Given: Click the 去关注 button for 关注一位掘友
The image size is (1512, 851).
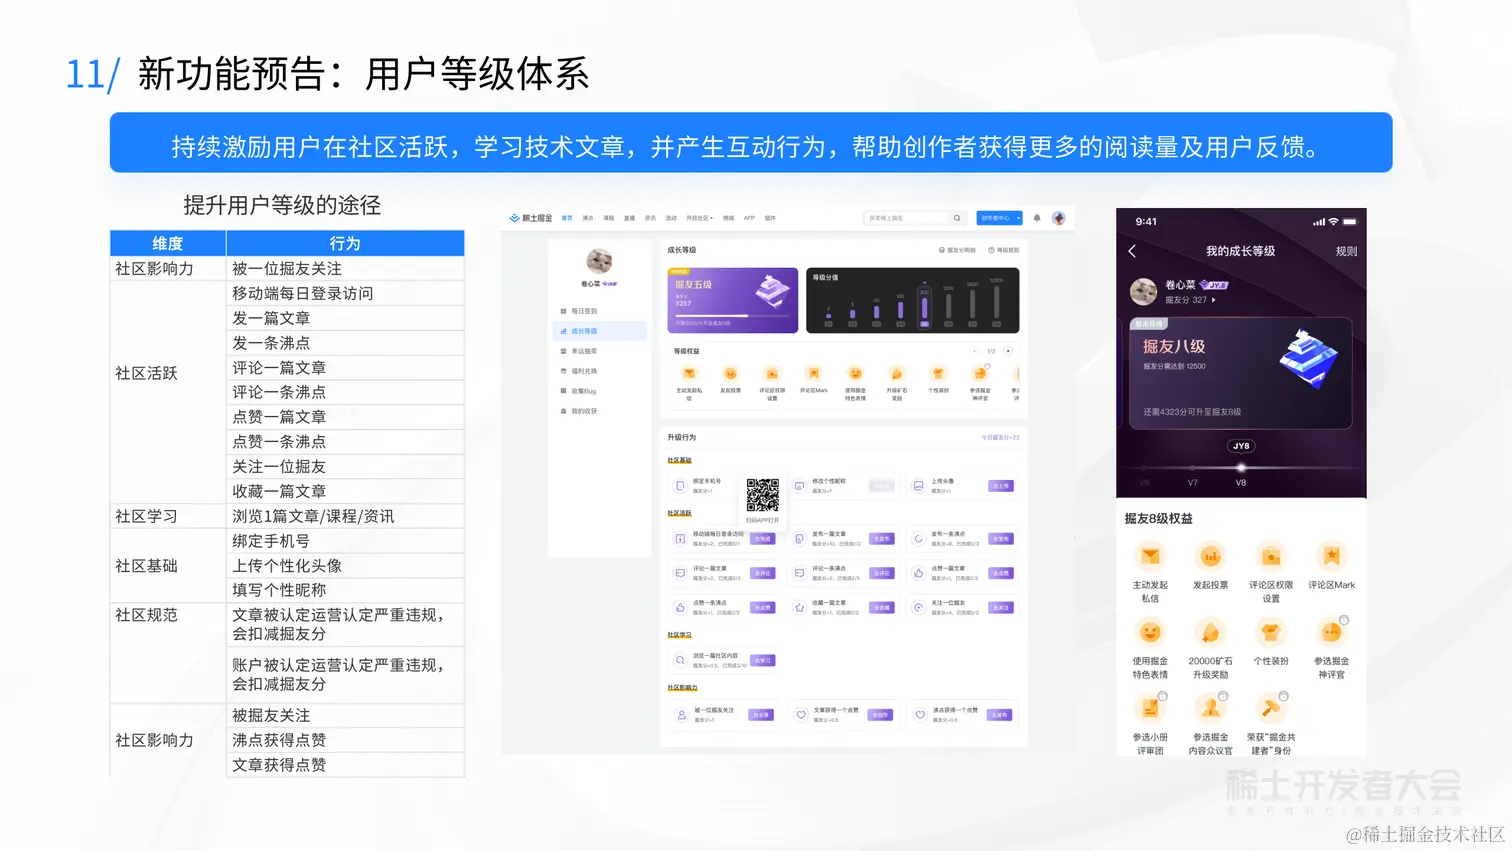Looking at the screenshot, I should 1000,608.
